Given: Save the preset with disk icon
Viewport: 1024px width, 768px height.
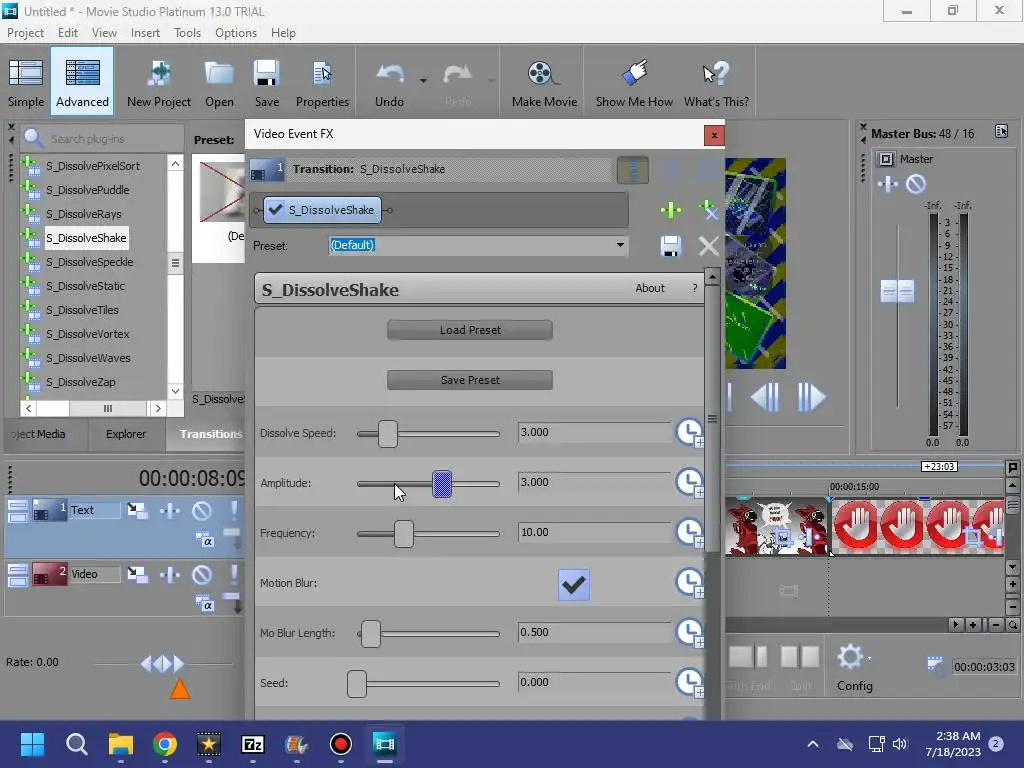Looking at the screenshot, I should pyautogui.click(x=671, y=246).
